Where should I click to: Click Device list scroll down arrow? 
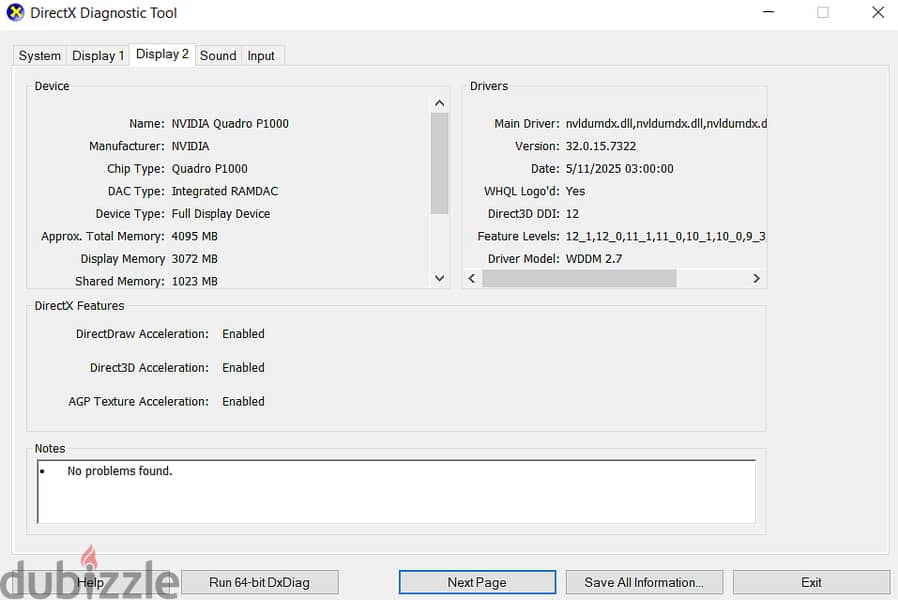pos(439,278)
